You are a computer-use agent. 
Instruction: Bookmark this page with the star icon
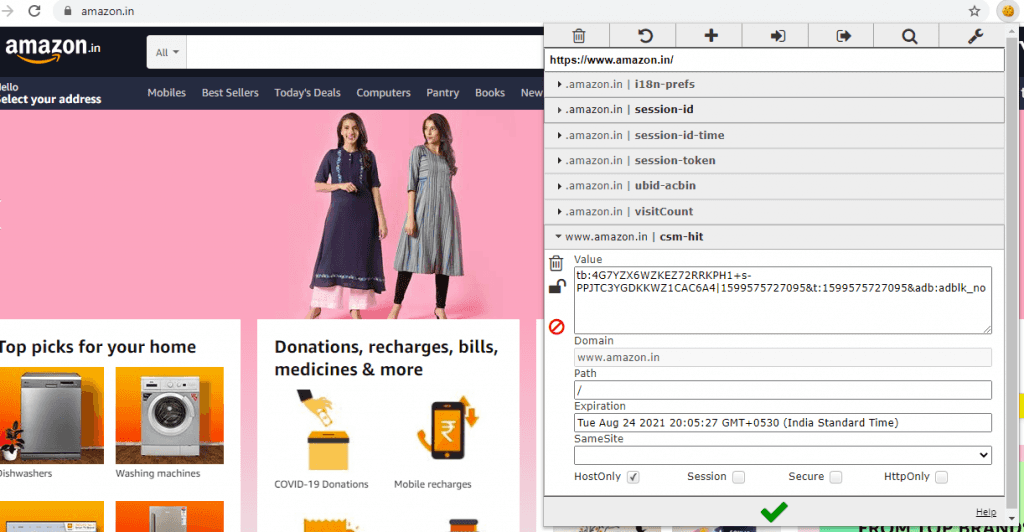coord(974,11)
